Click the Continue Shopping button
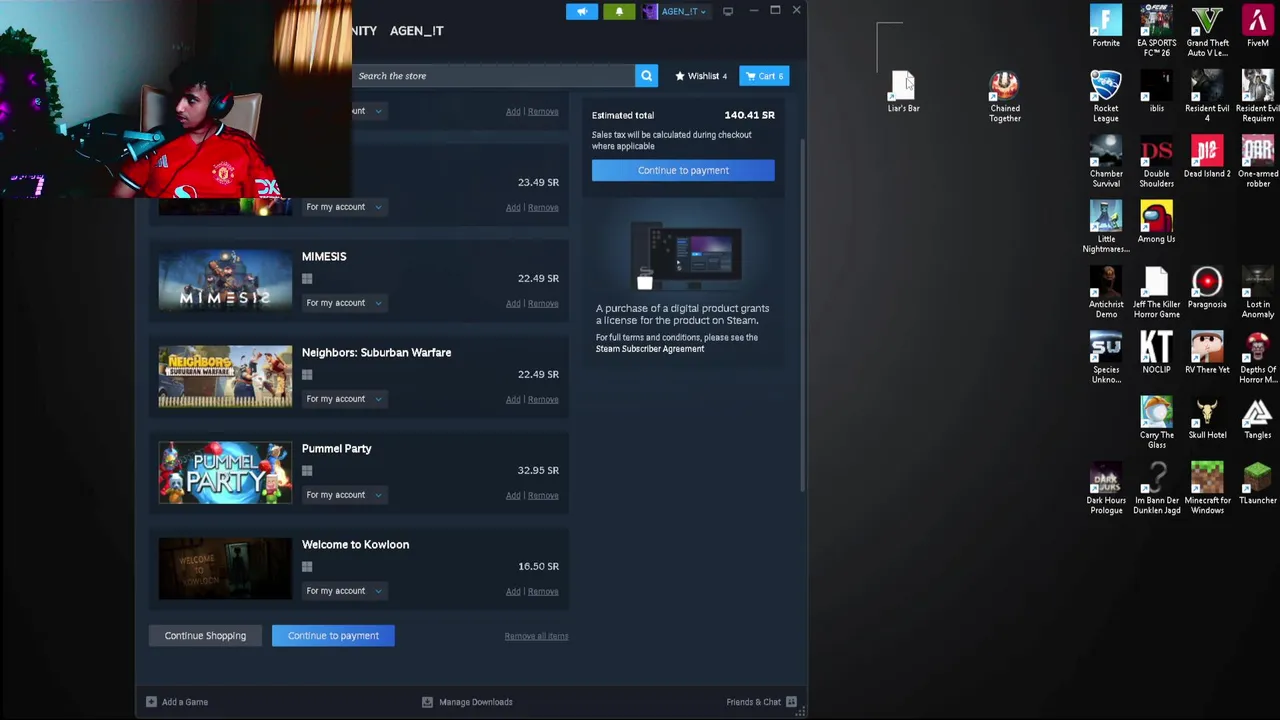 [205, 636]
